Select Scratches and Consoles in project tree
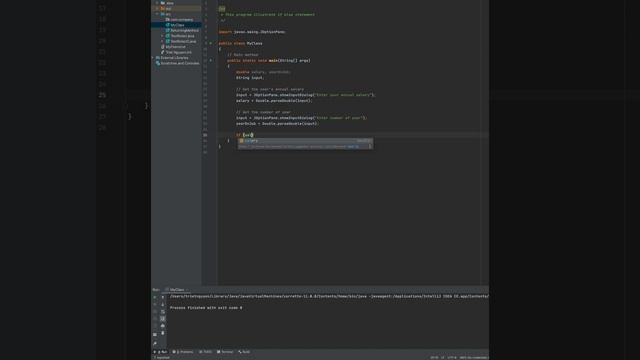640x360 pixels. pyautogui.click(x=180, y=63)
